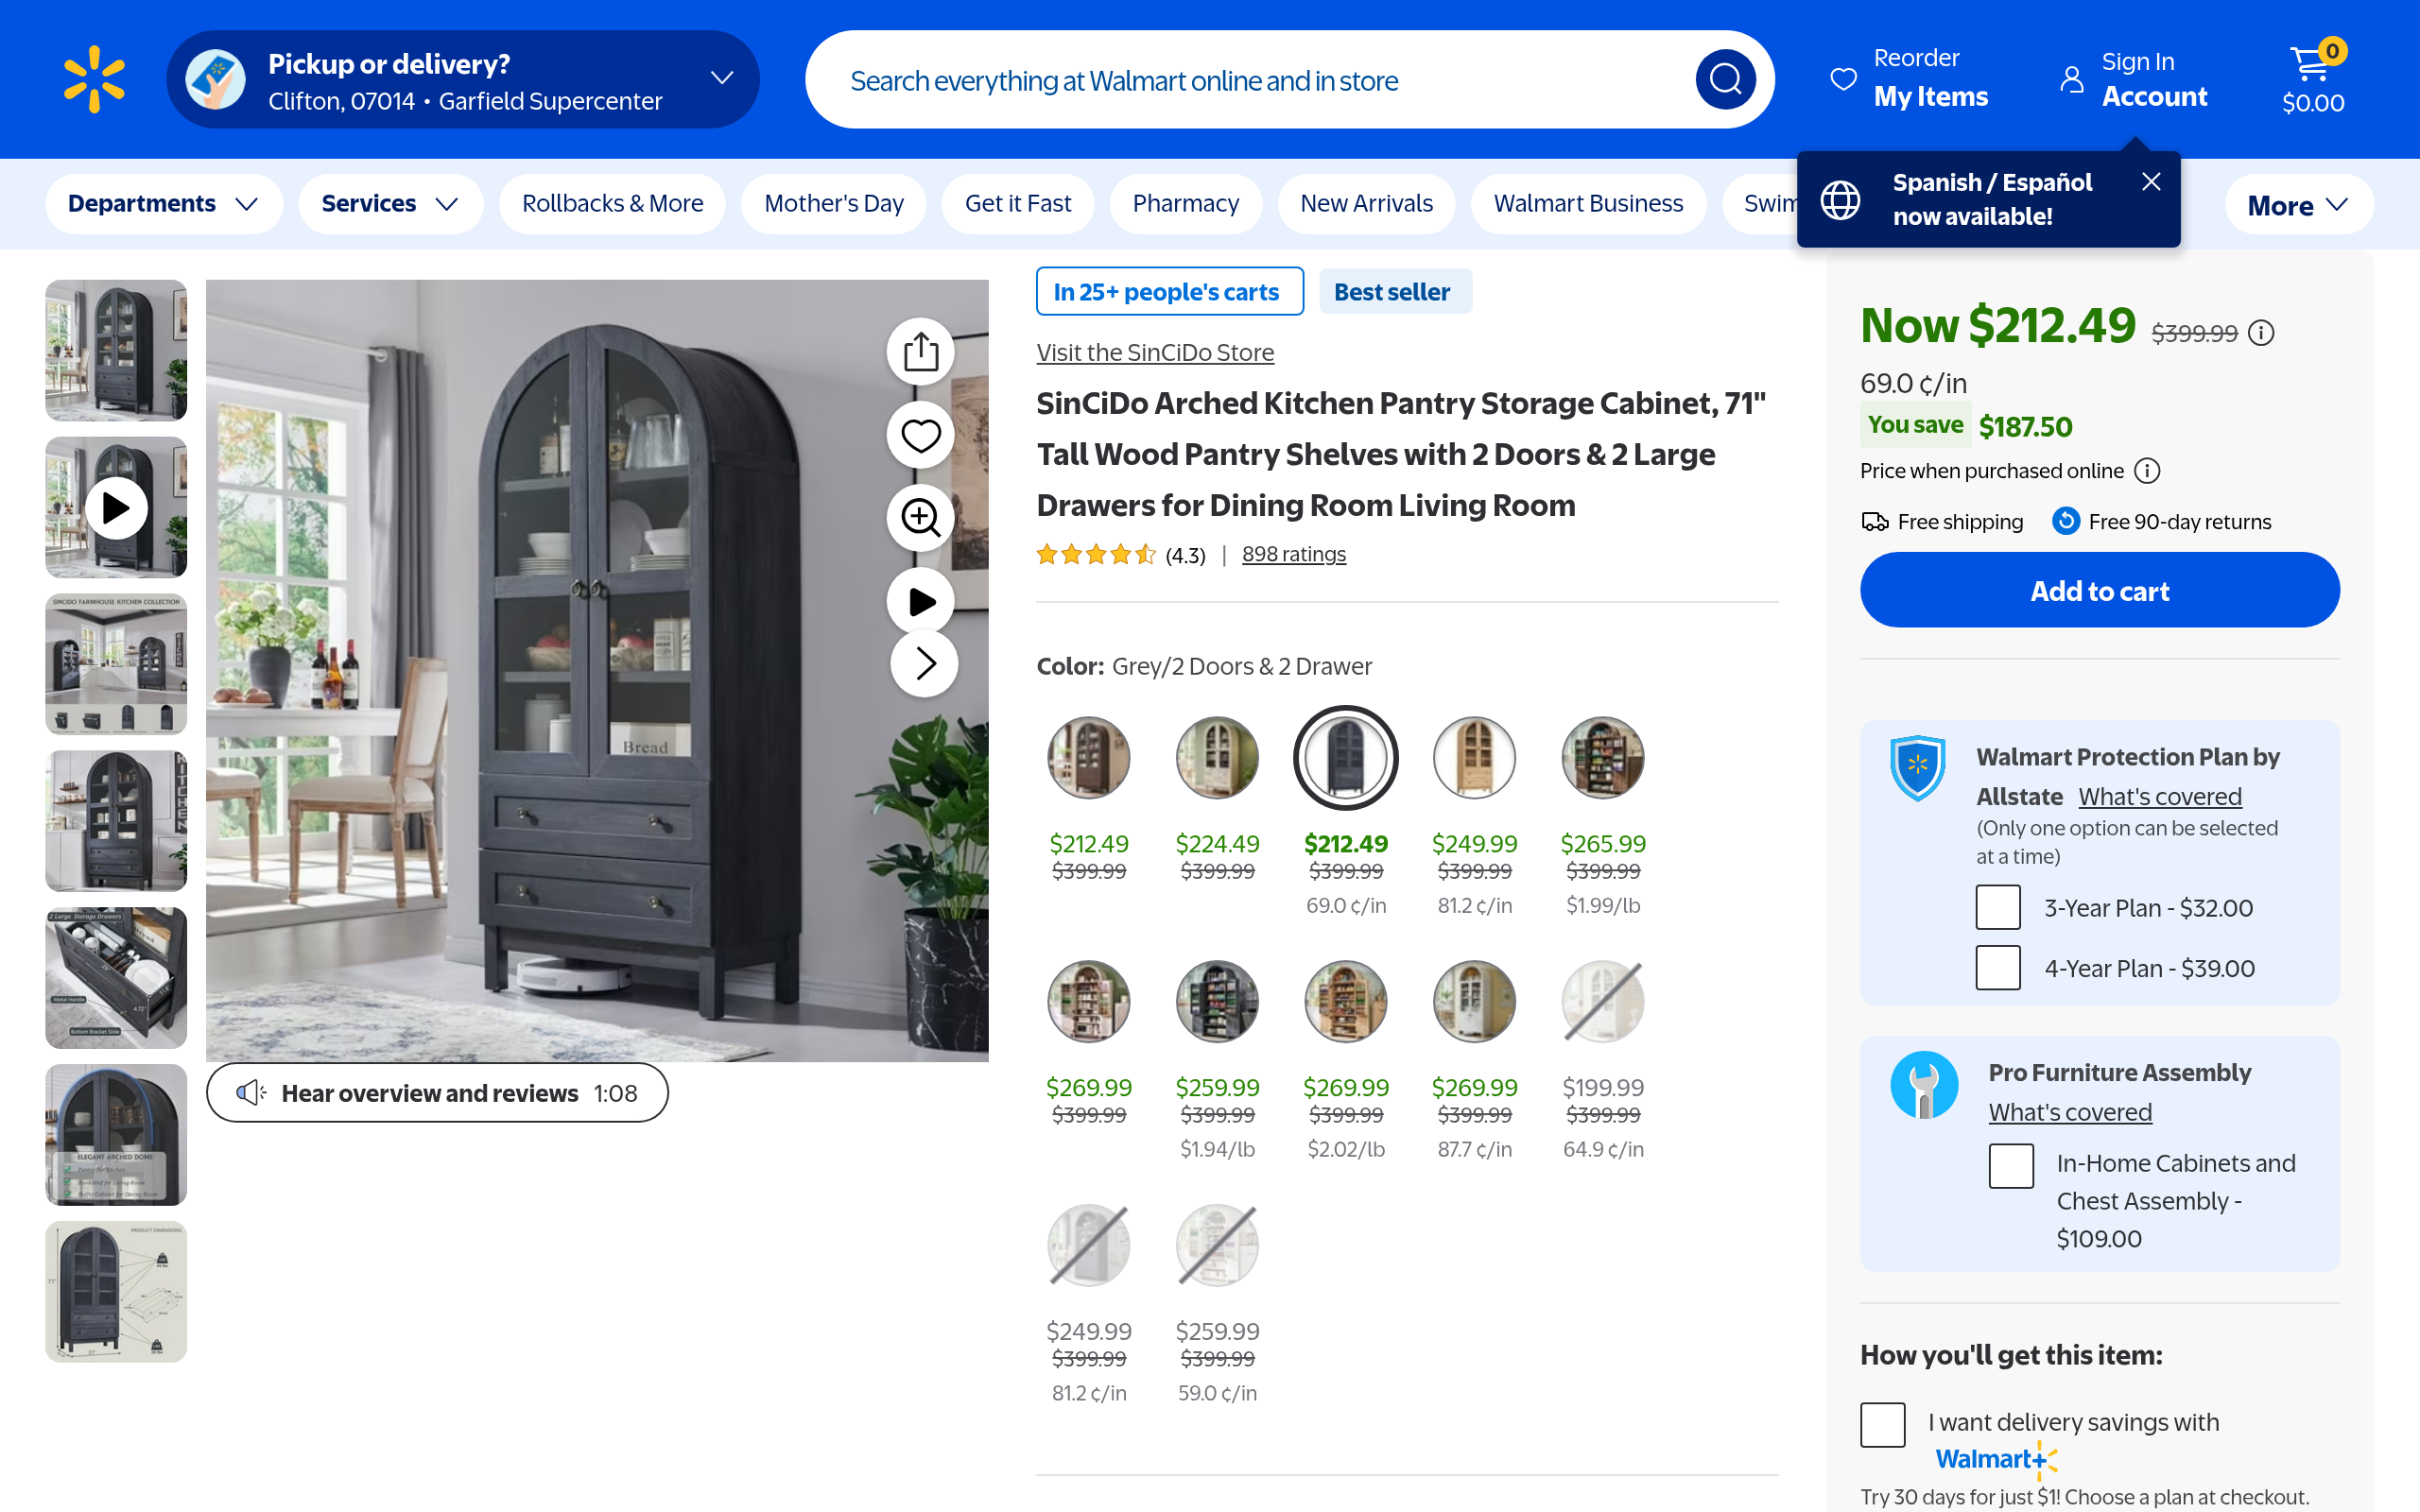Choose the $249.99 natural wood swatch
Image resolution: width=2420 pixels, height=1512 pixels.
(1474, 757)
